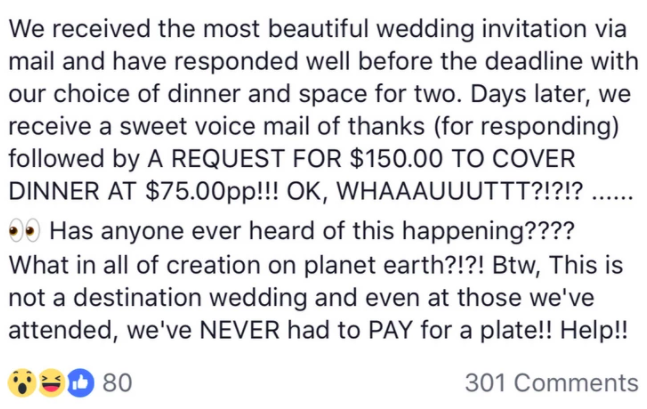The width and height of the screenshot is (647, 409).
Task: Click the Wow reaction emoji icon
Action: point(22,383)
